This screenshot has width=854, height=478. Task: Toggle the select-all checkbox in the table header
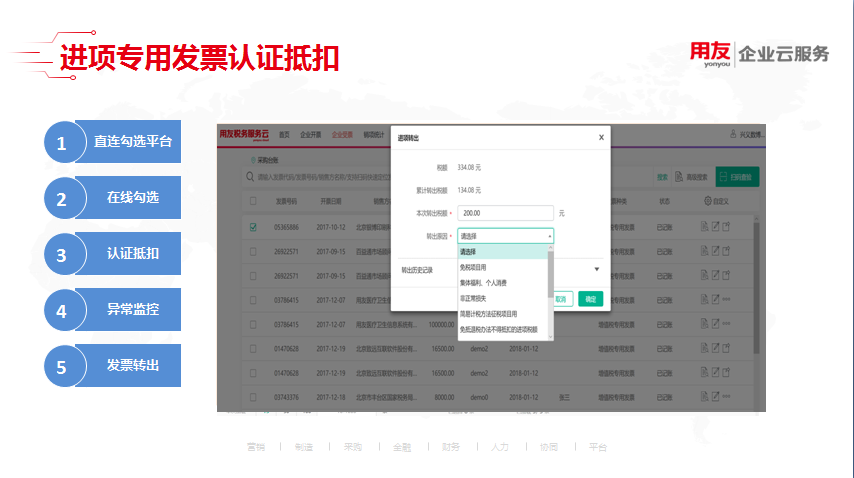coord(253,201)
